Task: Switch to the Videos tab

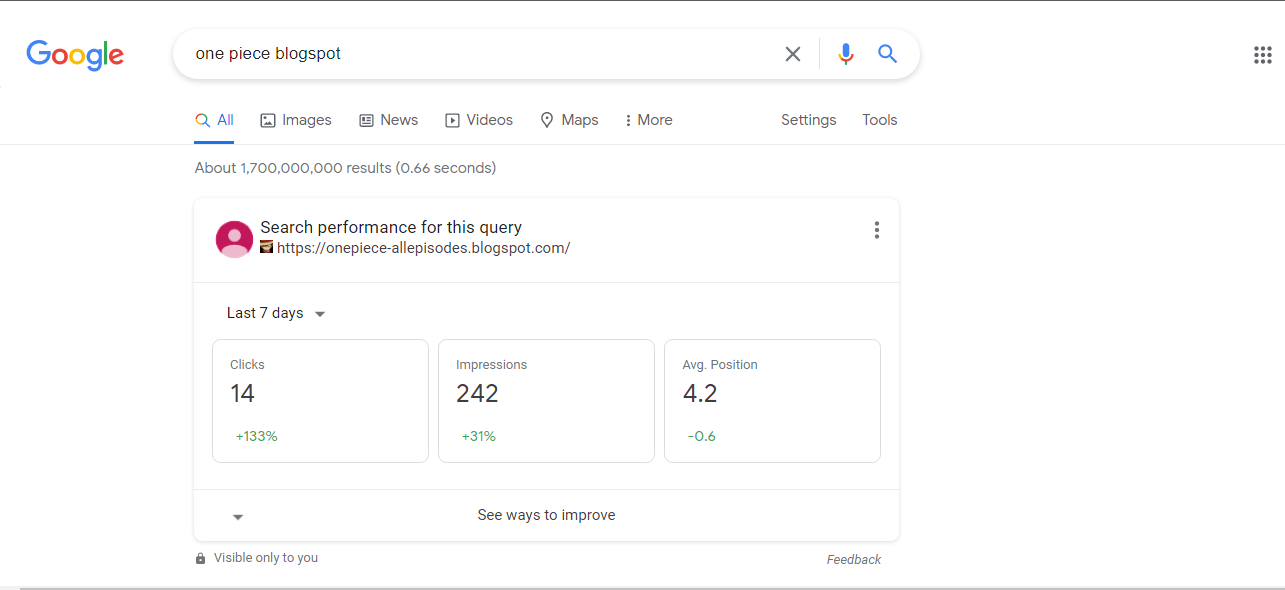Action: [478, 119]
